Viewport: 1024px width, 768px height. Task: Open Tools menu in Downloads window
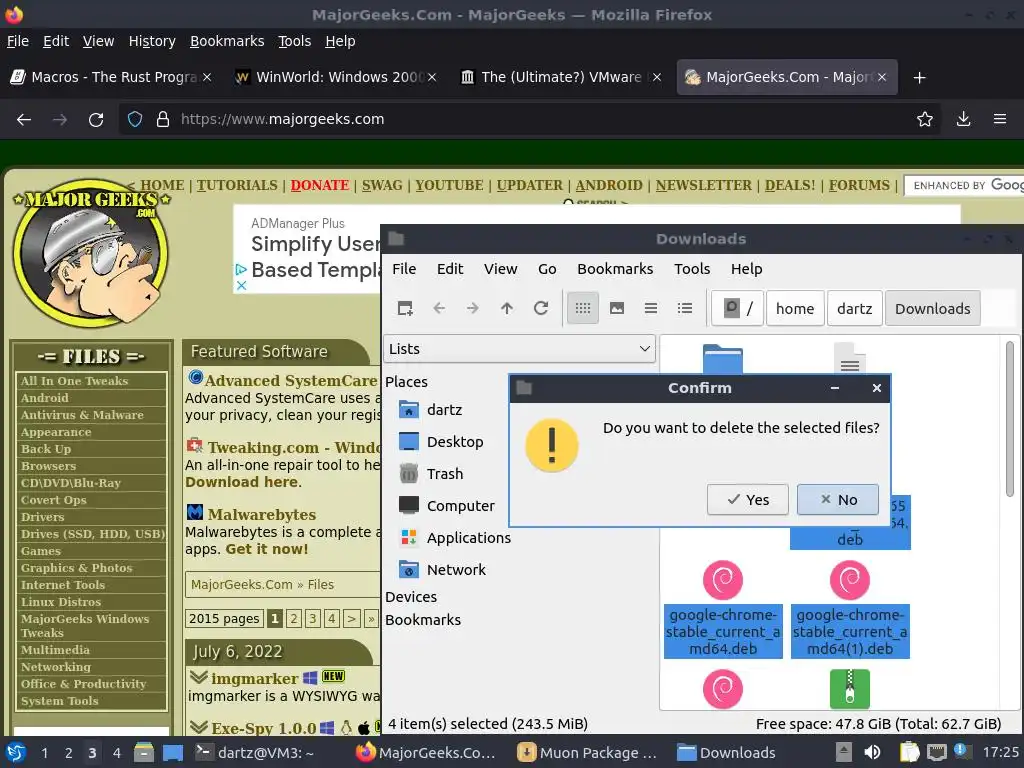692,269
